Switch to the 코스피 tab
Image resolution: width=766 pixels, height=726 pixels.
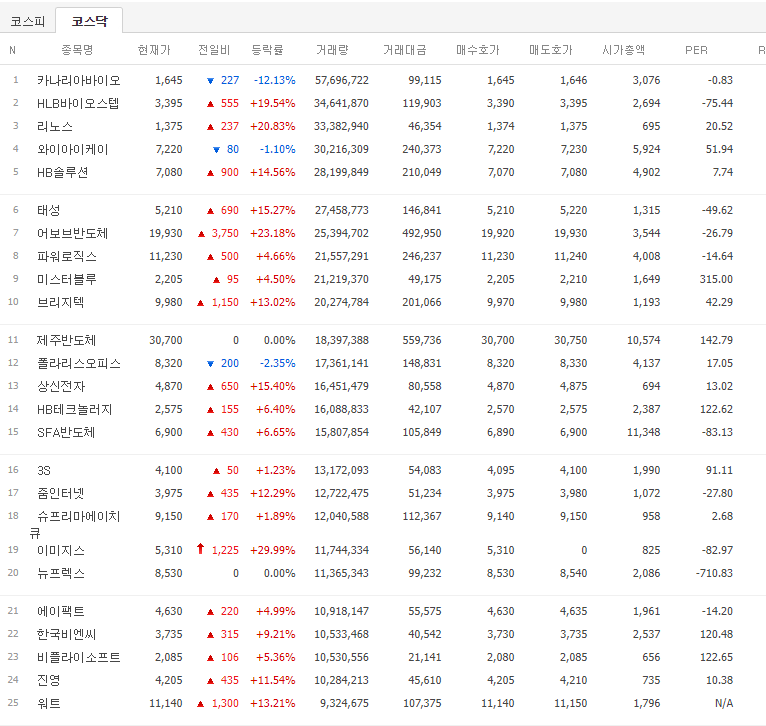click(28, 21)
